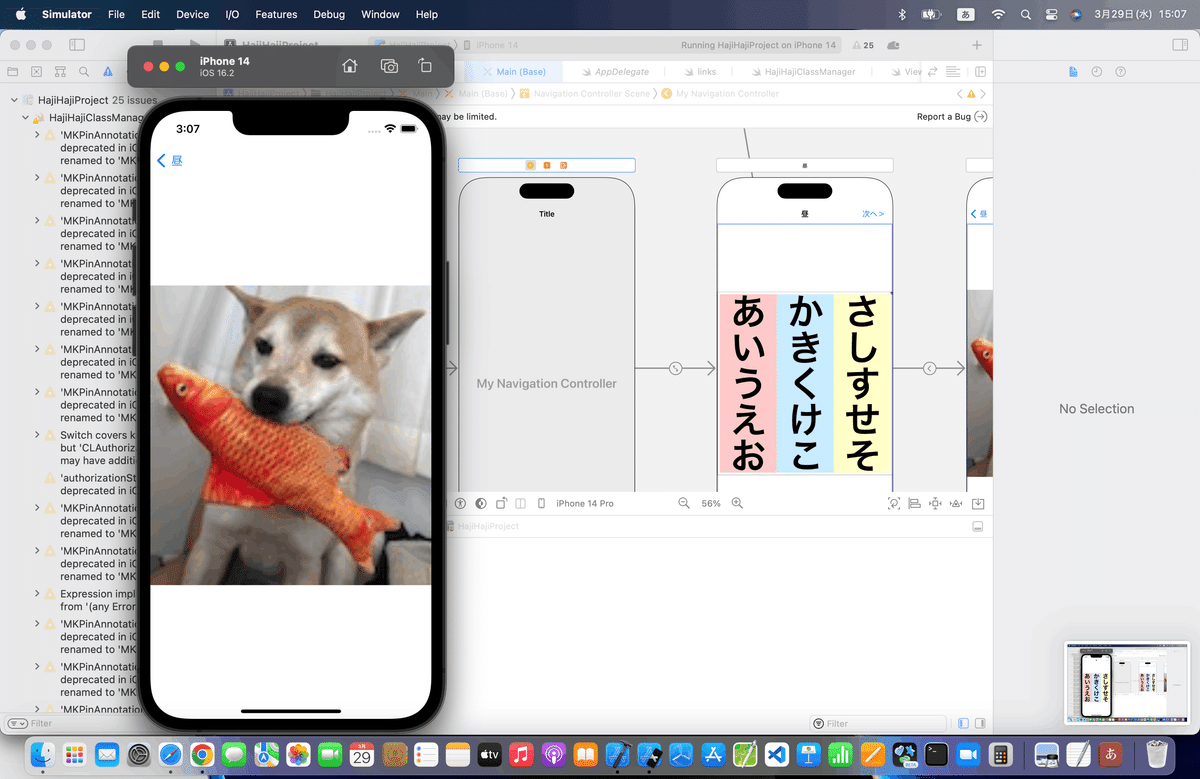Screen dimensions: 1200x779
Task: Click the Update Frames icon
Action: [894, 503]
